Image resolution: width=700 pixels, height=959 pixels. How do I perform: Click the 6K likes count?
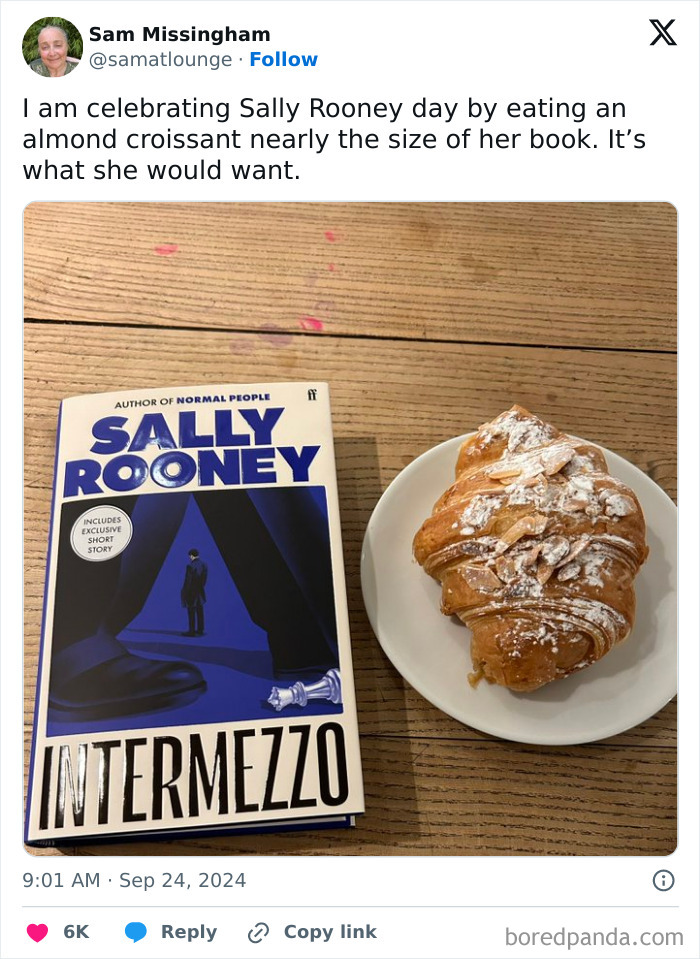(x=76, y=931)
